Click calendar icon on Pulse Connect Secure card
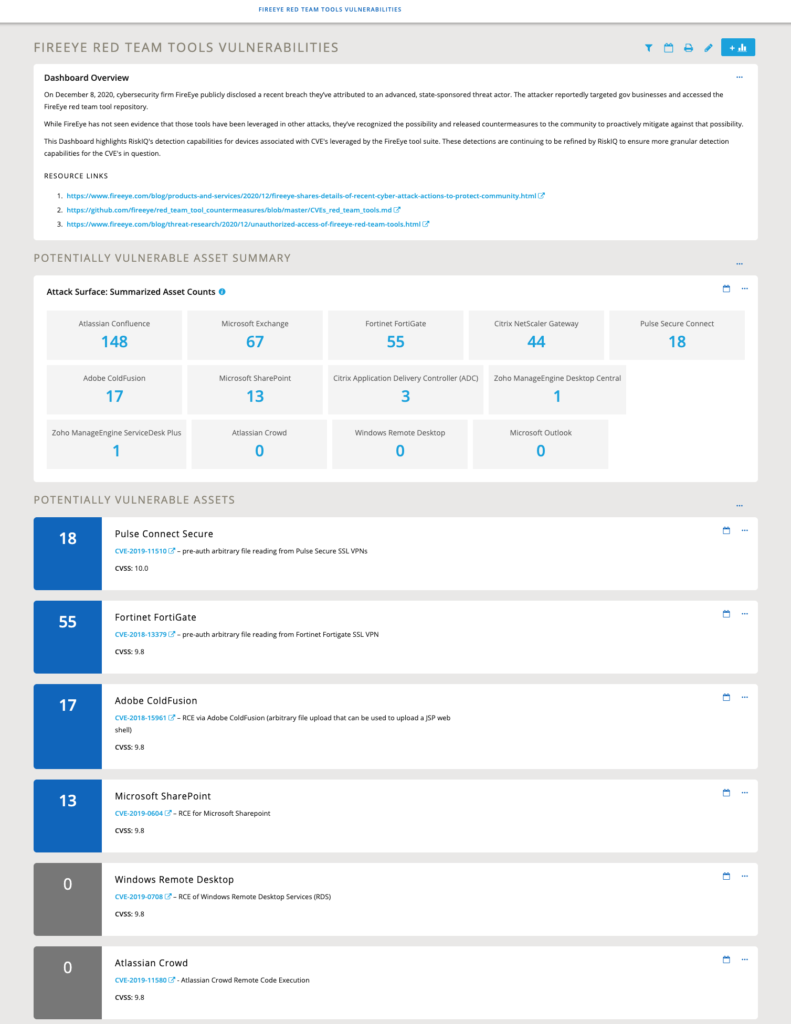This screenshot has width=791, height=1024. pyautogui.click(x=726, y=530)
